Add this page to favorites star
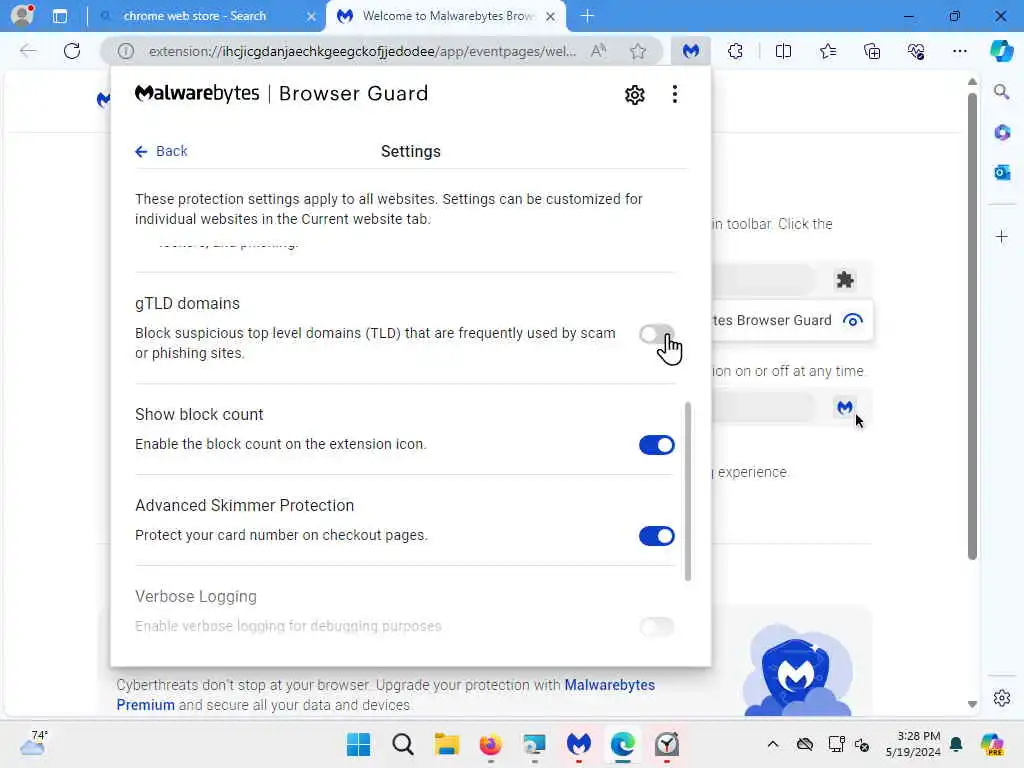The width and height of the screenshot is (1024, 768). (637, 51)
